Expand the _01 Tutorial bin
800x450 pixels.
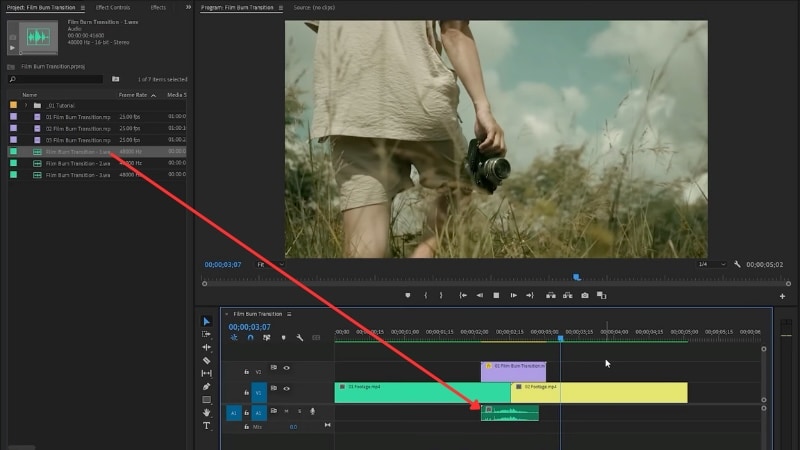point(26,105)
